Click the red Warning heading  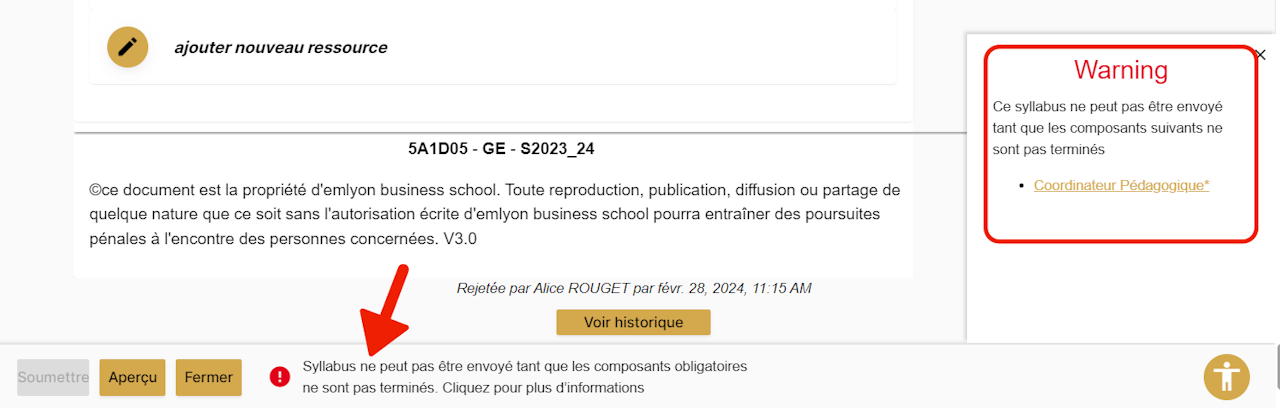click(x=1121, y=70)
